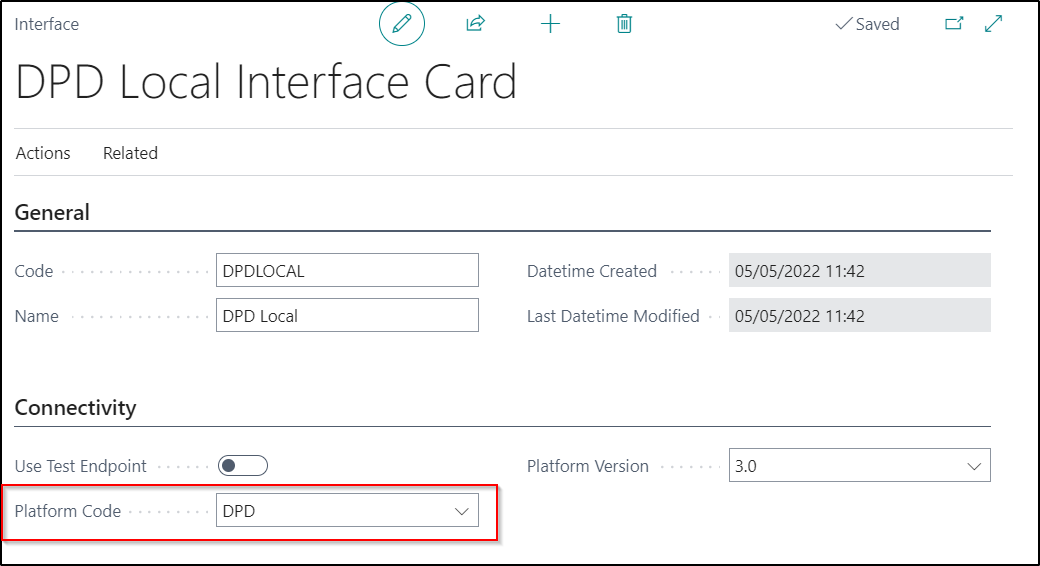Image resolution: width=1040 pixels, height=566 pixels.
Task: Click the Code field containing DPDLOCAL
Action: pyautogui.click(x=347, y=271)
